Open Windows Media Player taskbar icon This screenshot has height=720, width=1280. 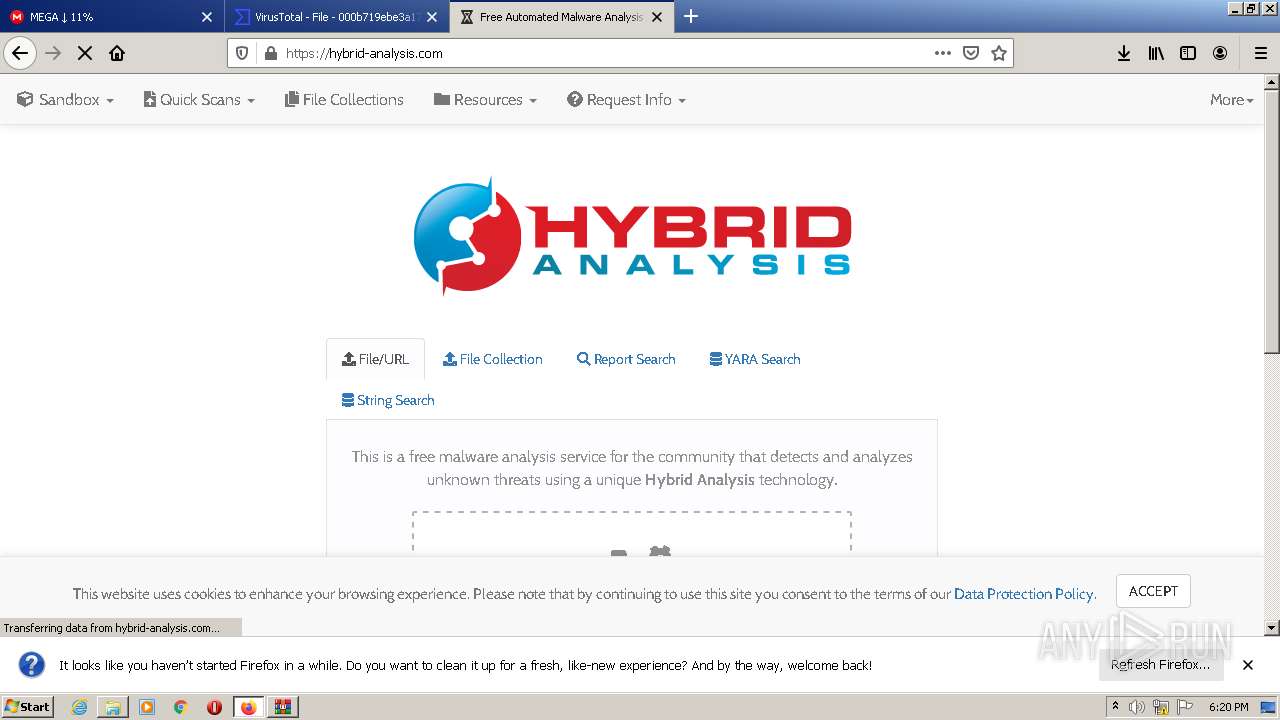coord(147,707)
